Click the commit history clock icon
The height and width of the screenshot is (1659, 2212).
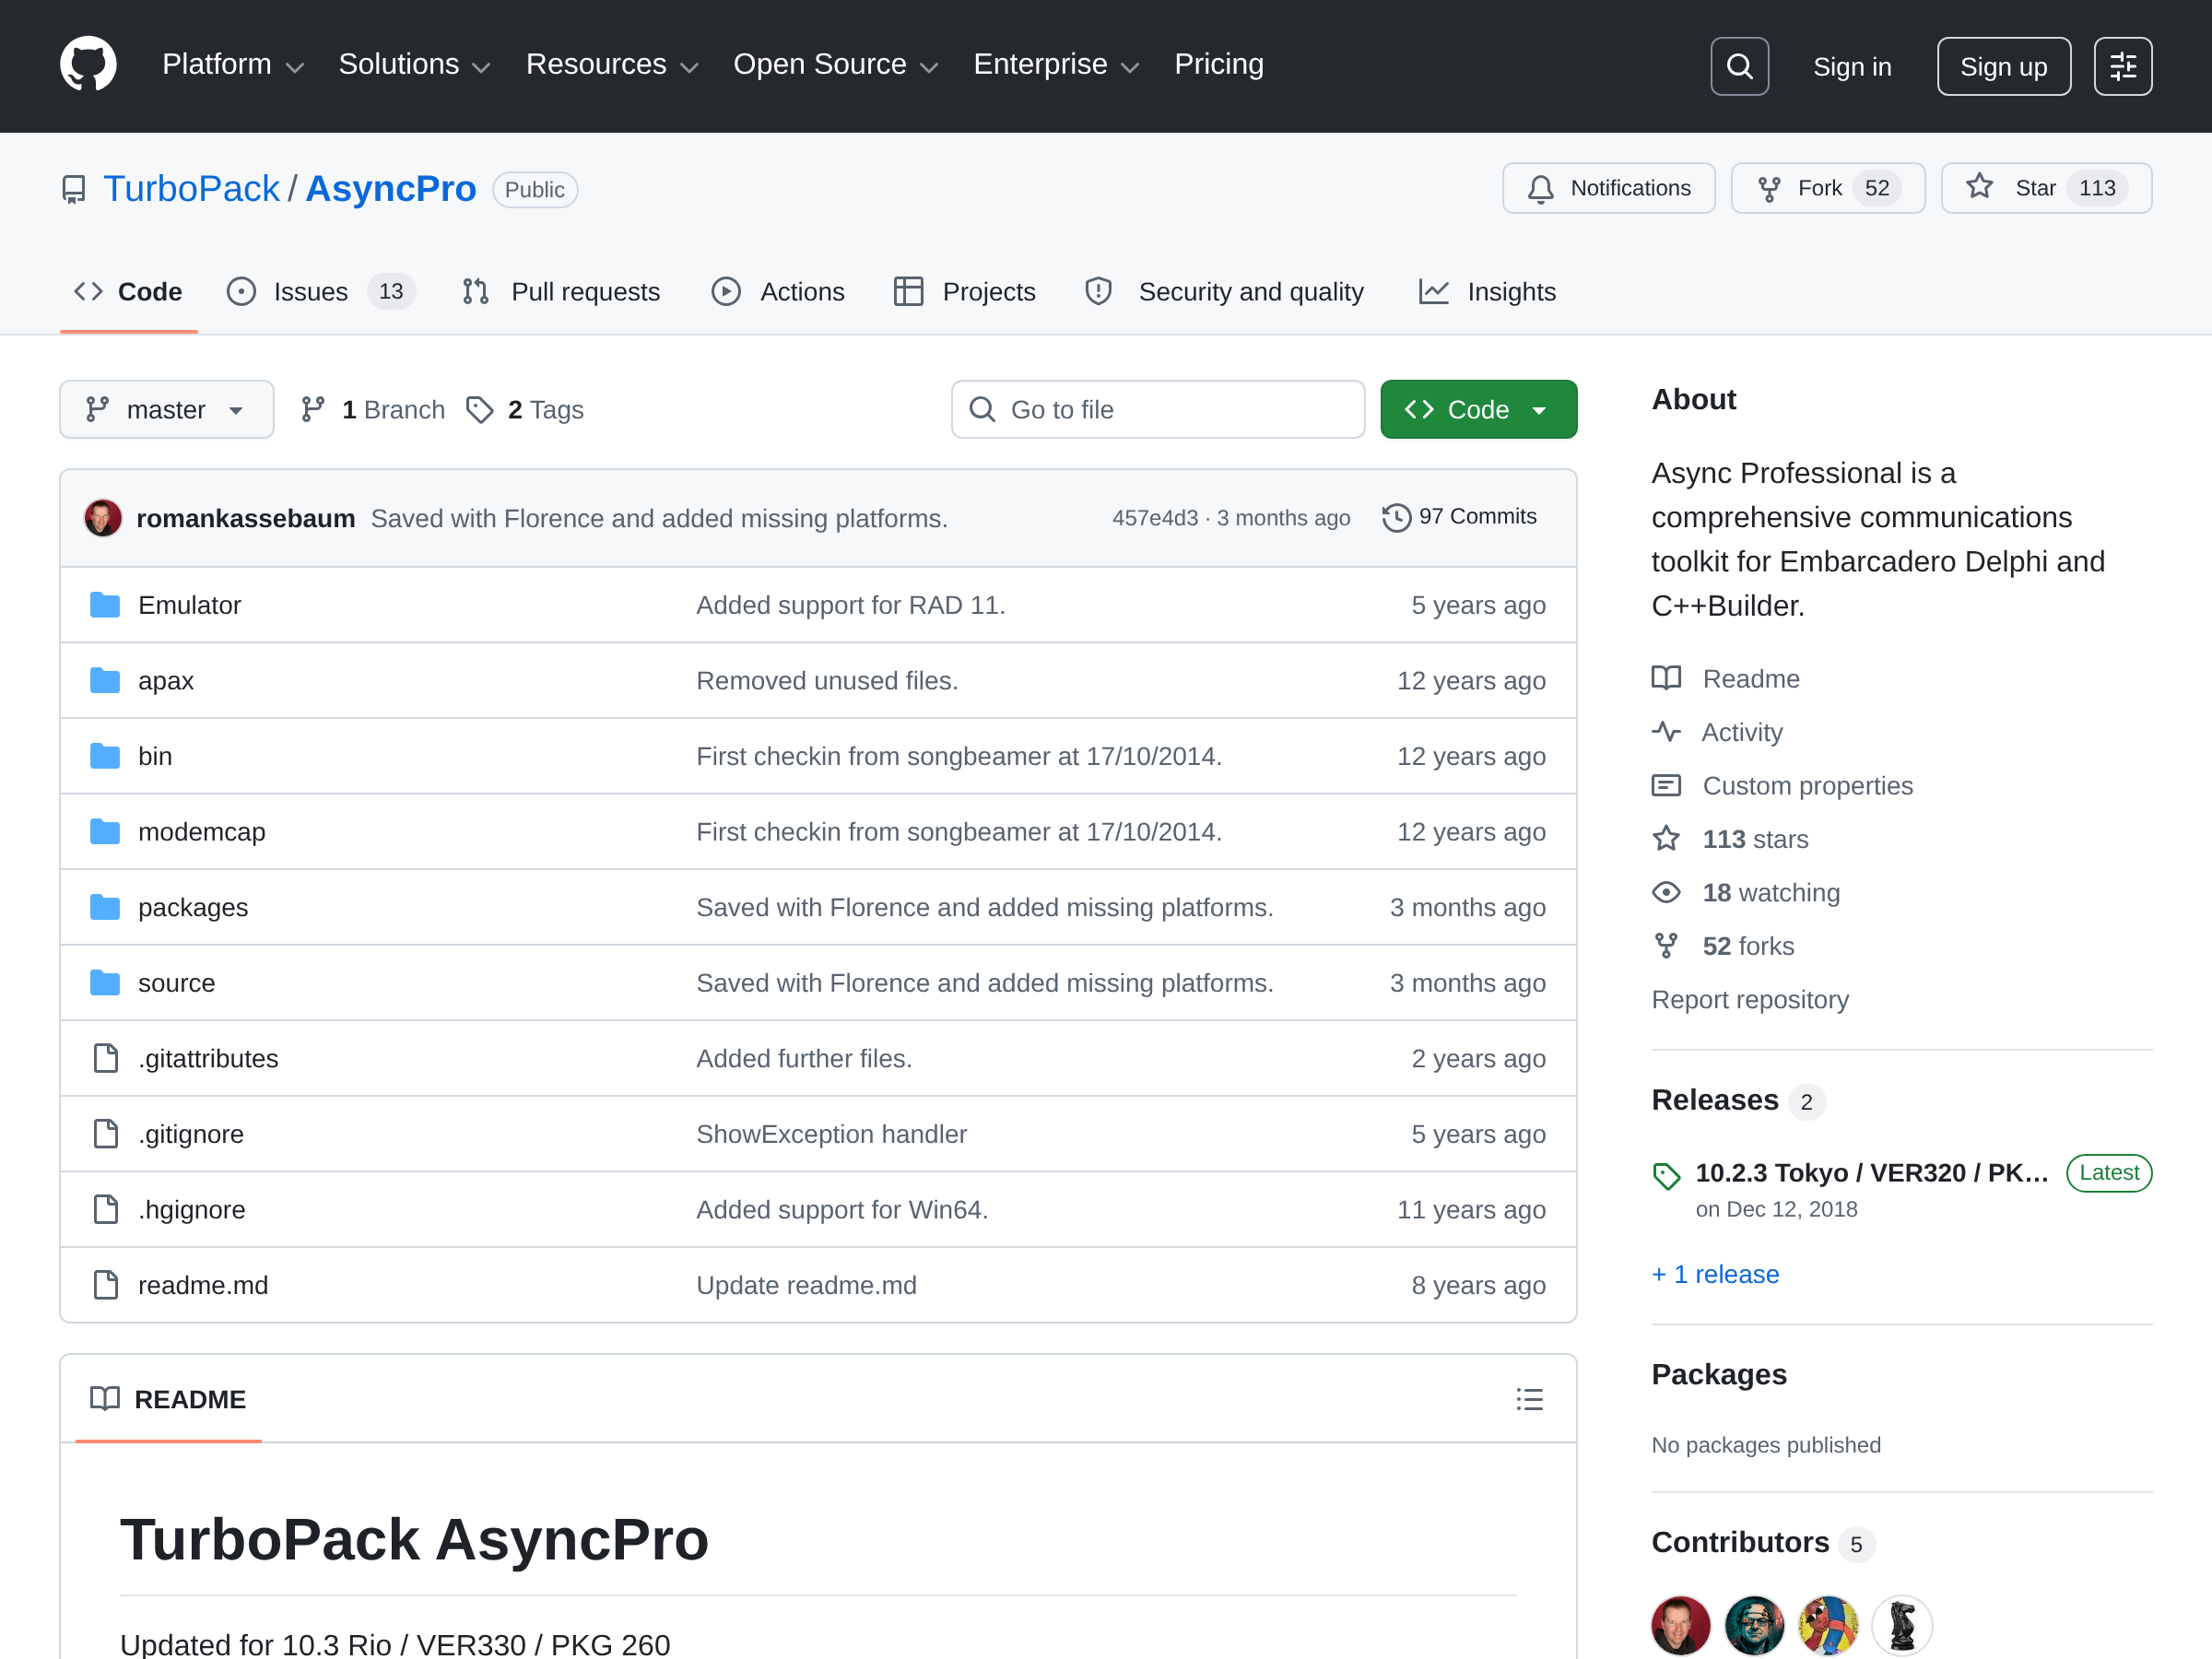(x=1396, y=517)
